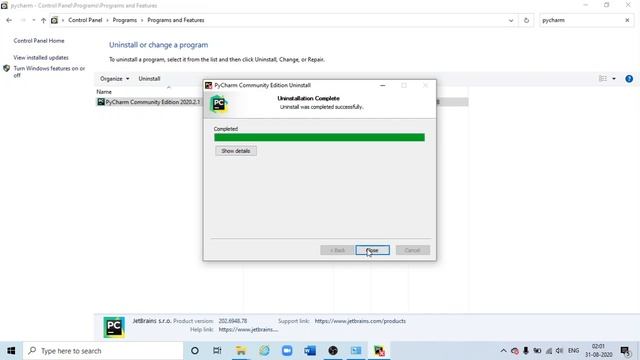The image size is (640, 360).
Task: Go up one level with the up arrow
Action: tap(43, 20)
